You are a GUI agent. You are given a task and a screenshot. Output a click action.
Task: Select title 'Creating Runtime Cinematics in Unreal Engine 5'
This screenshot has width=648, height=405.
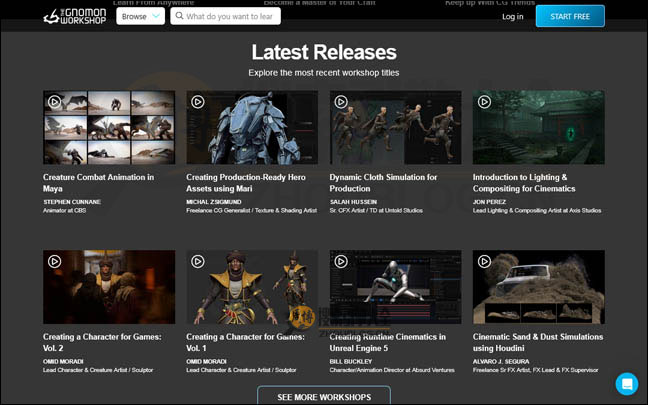click(x=388, y=342)
